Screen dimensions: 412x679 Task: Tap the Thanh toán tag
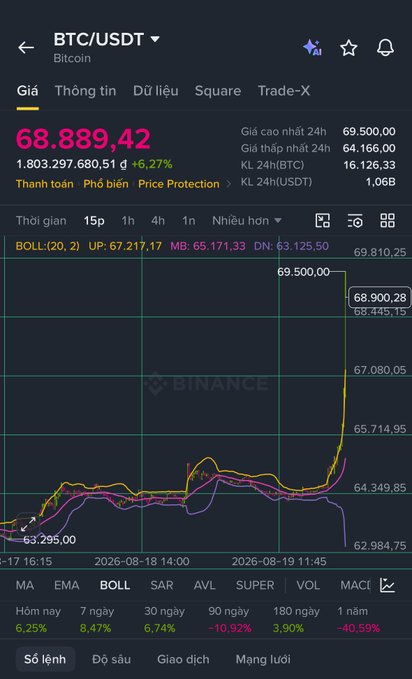45,184
